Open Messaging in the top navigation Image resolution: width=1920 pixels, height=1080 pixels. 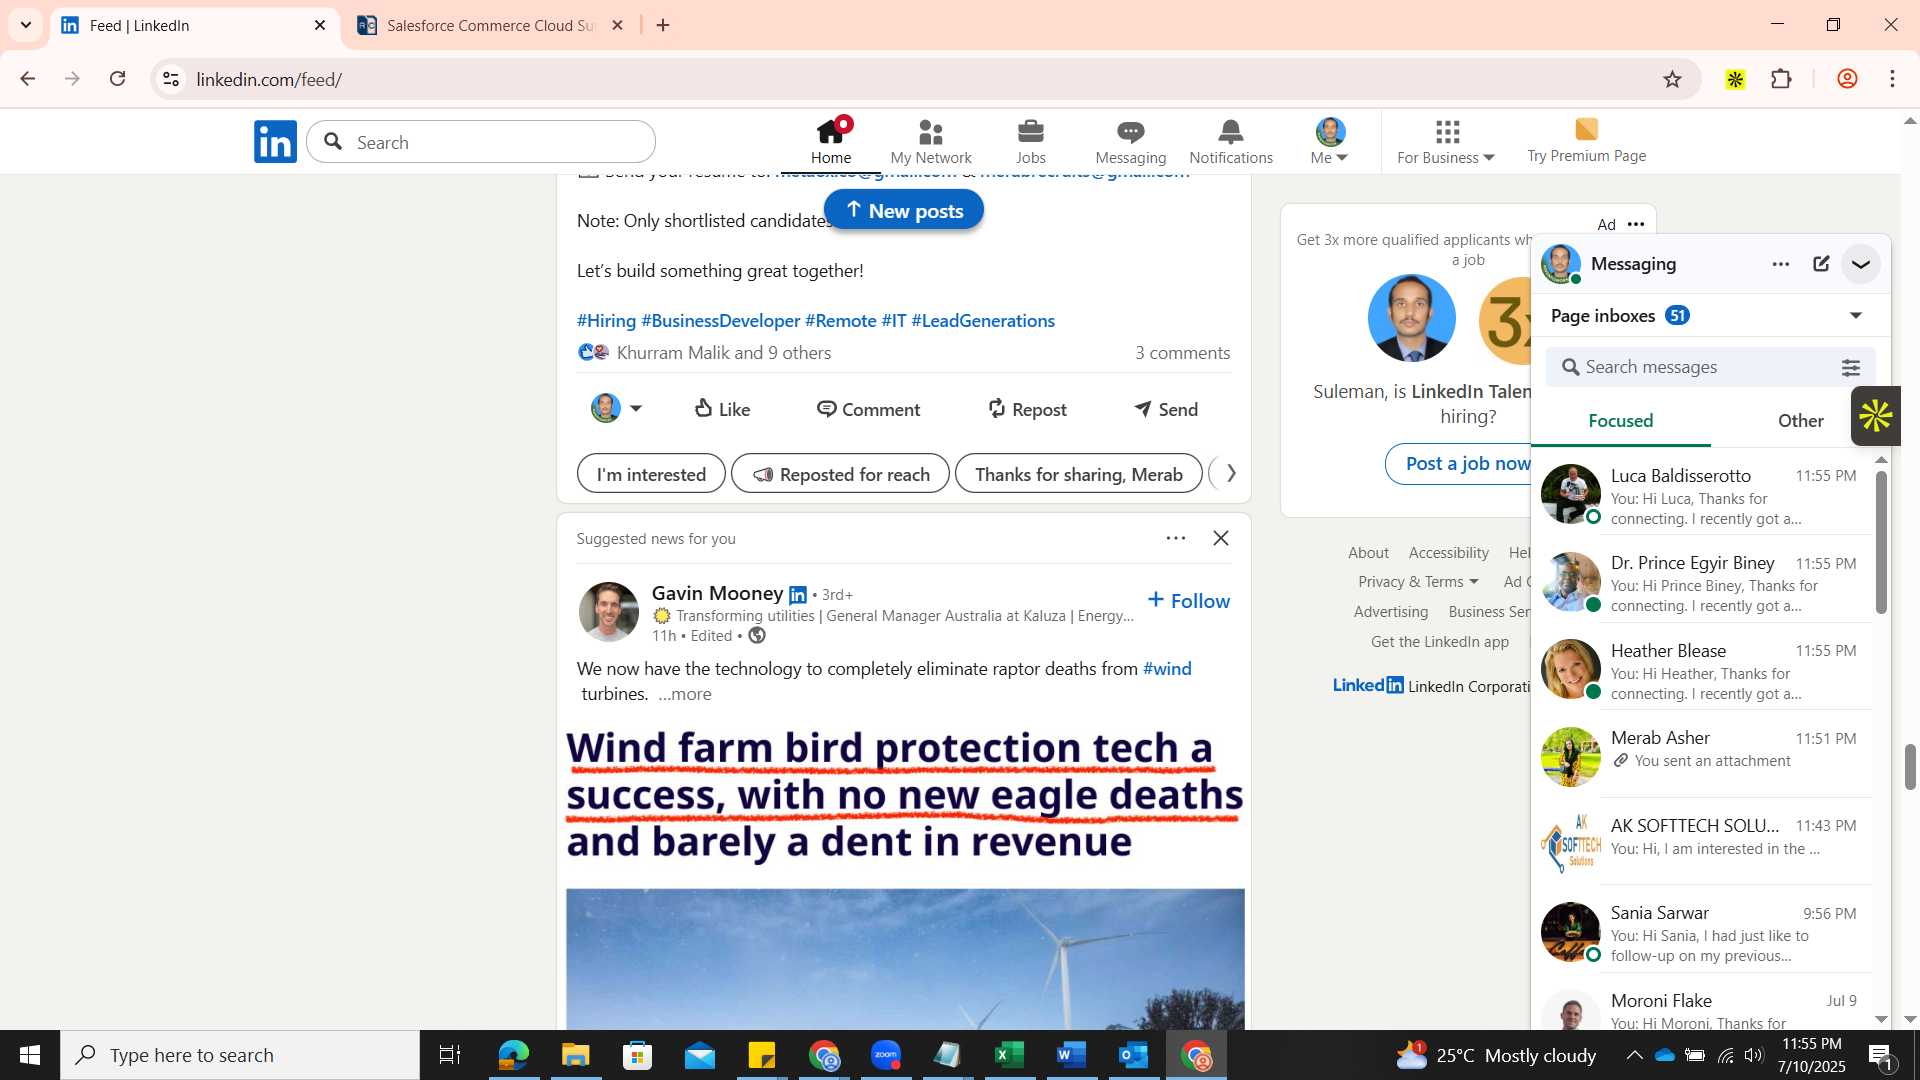click(x=1131, y=141)
